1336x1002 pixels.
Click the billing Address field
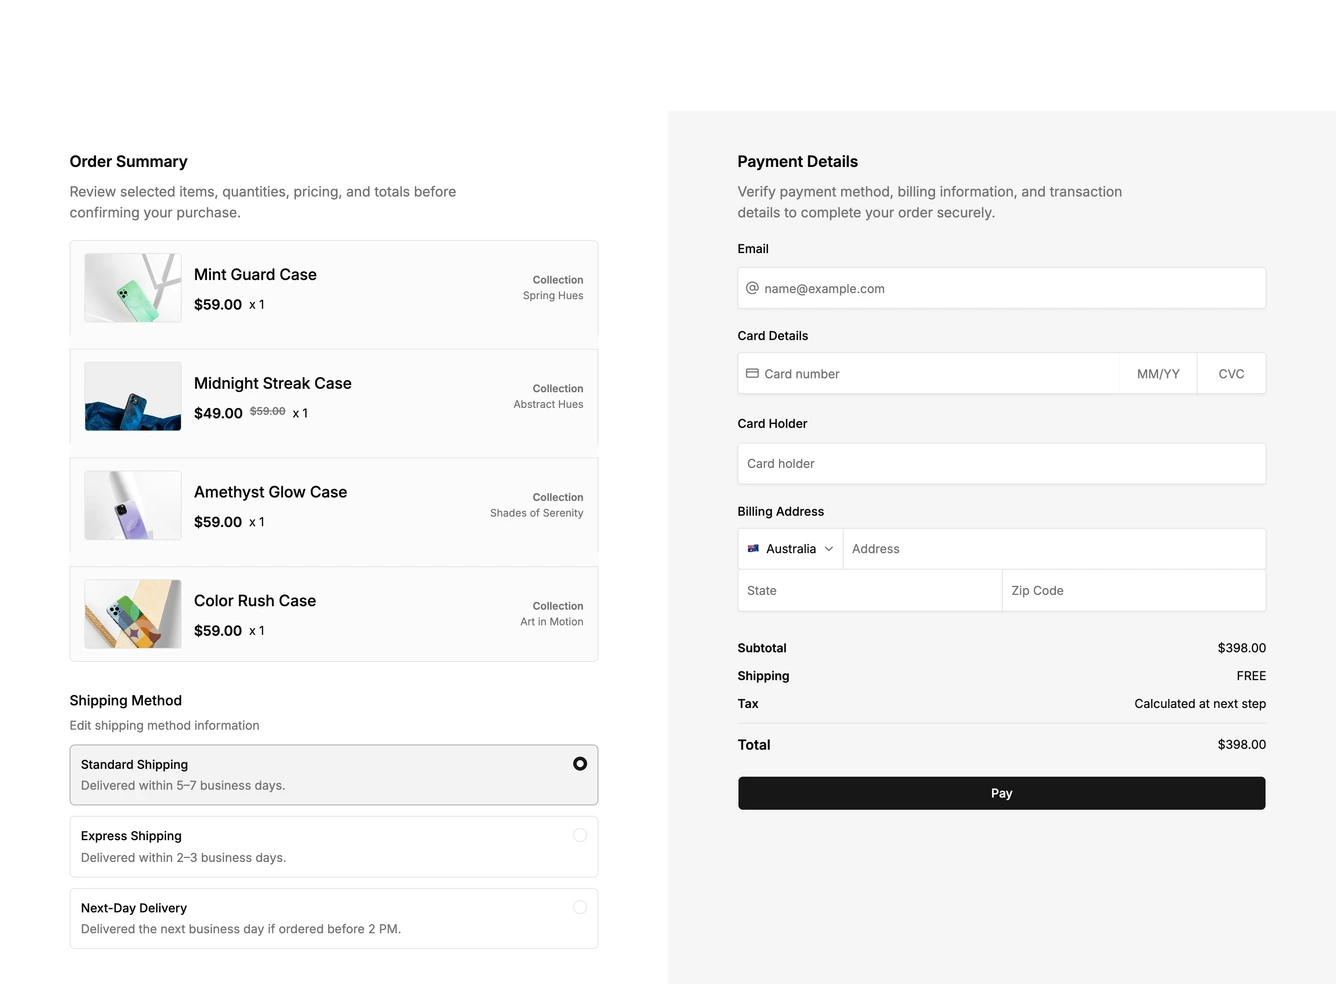(x=1054, y=549)
